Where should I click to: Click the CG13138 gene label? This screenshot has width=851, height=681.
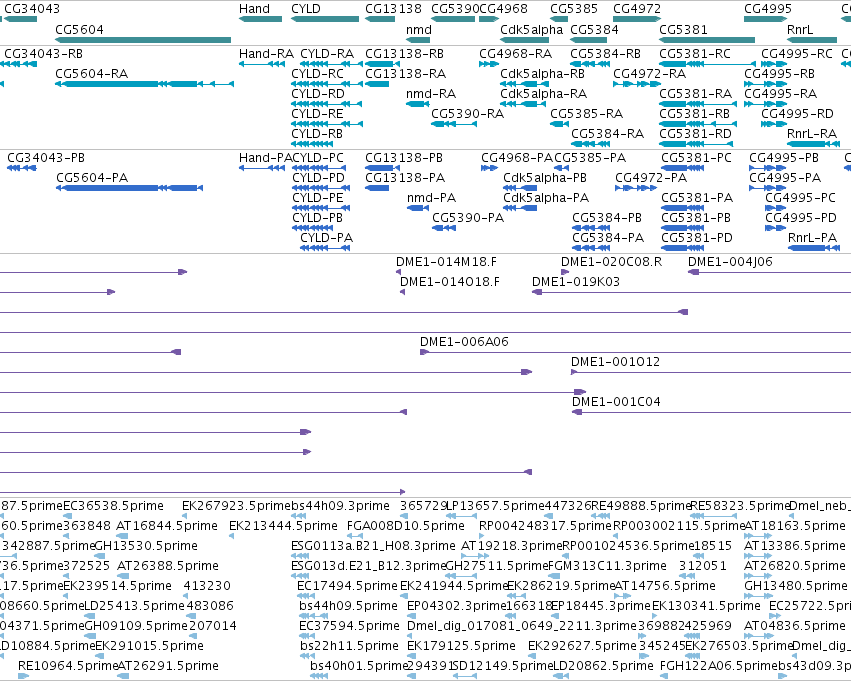coord(393,9)
